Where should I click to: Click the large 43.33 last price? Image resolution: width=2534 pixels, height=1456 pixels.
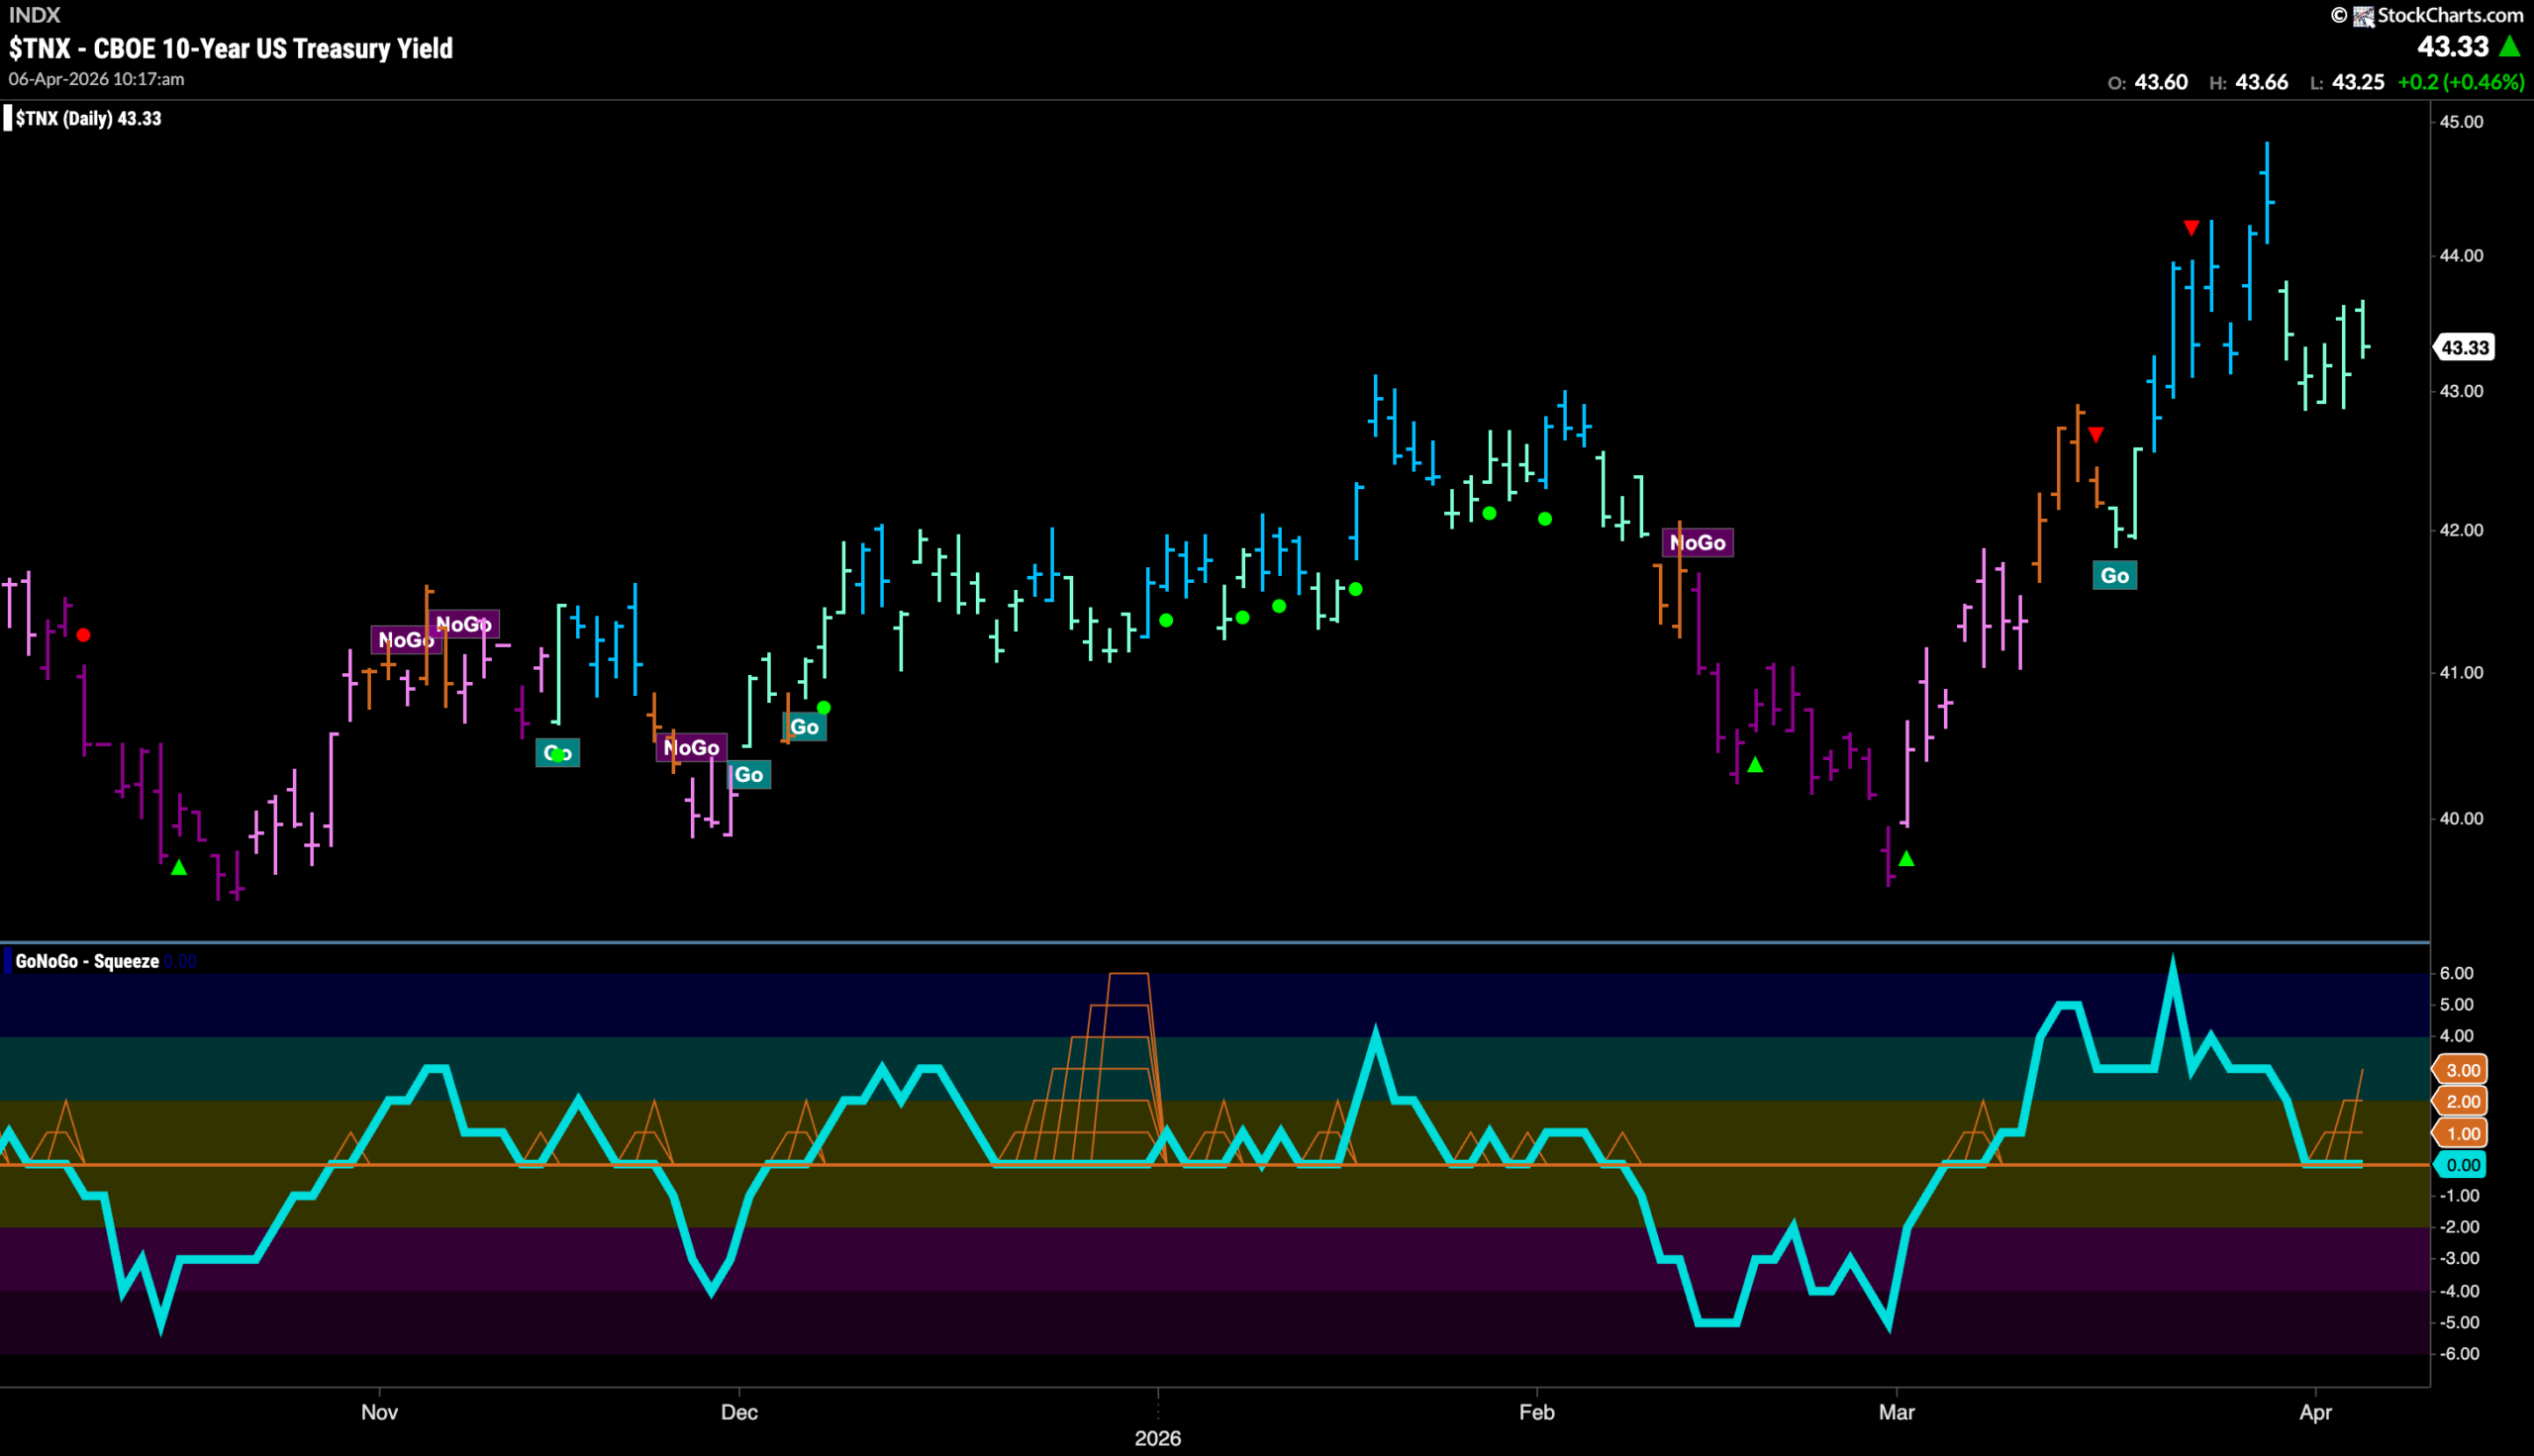[2453, 46]
